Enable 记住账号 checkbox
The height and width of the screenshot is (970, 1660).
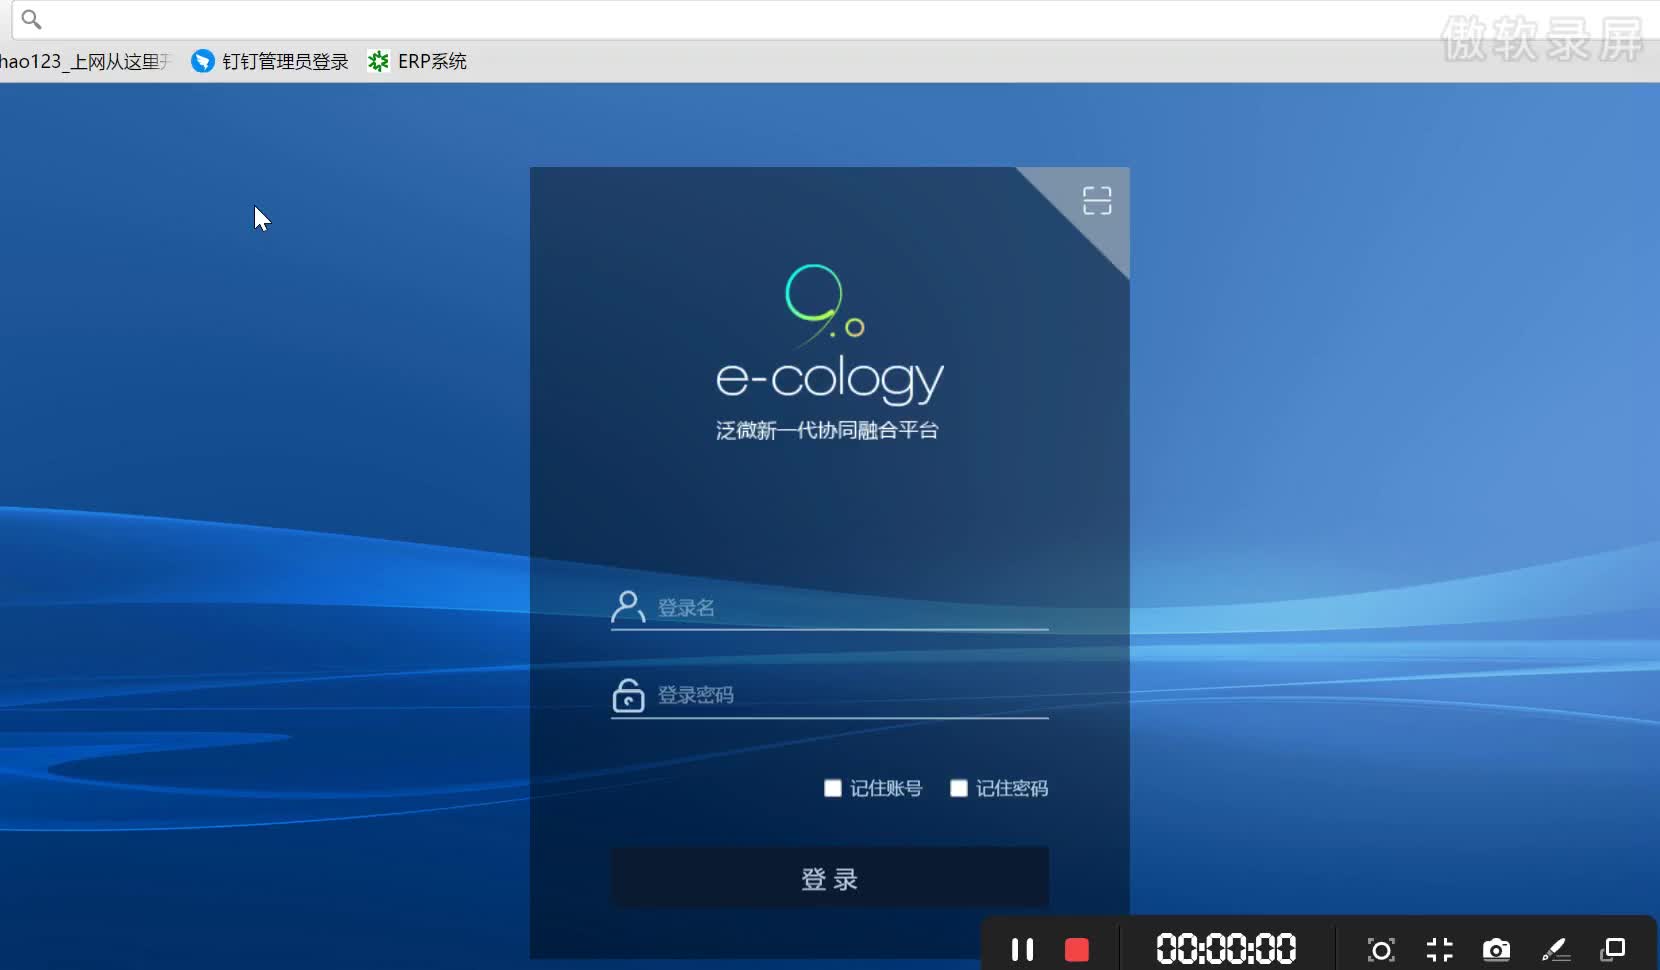tap(834, 788)
